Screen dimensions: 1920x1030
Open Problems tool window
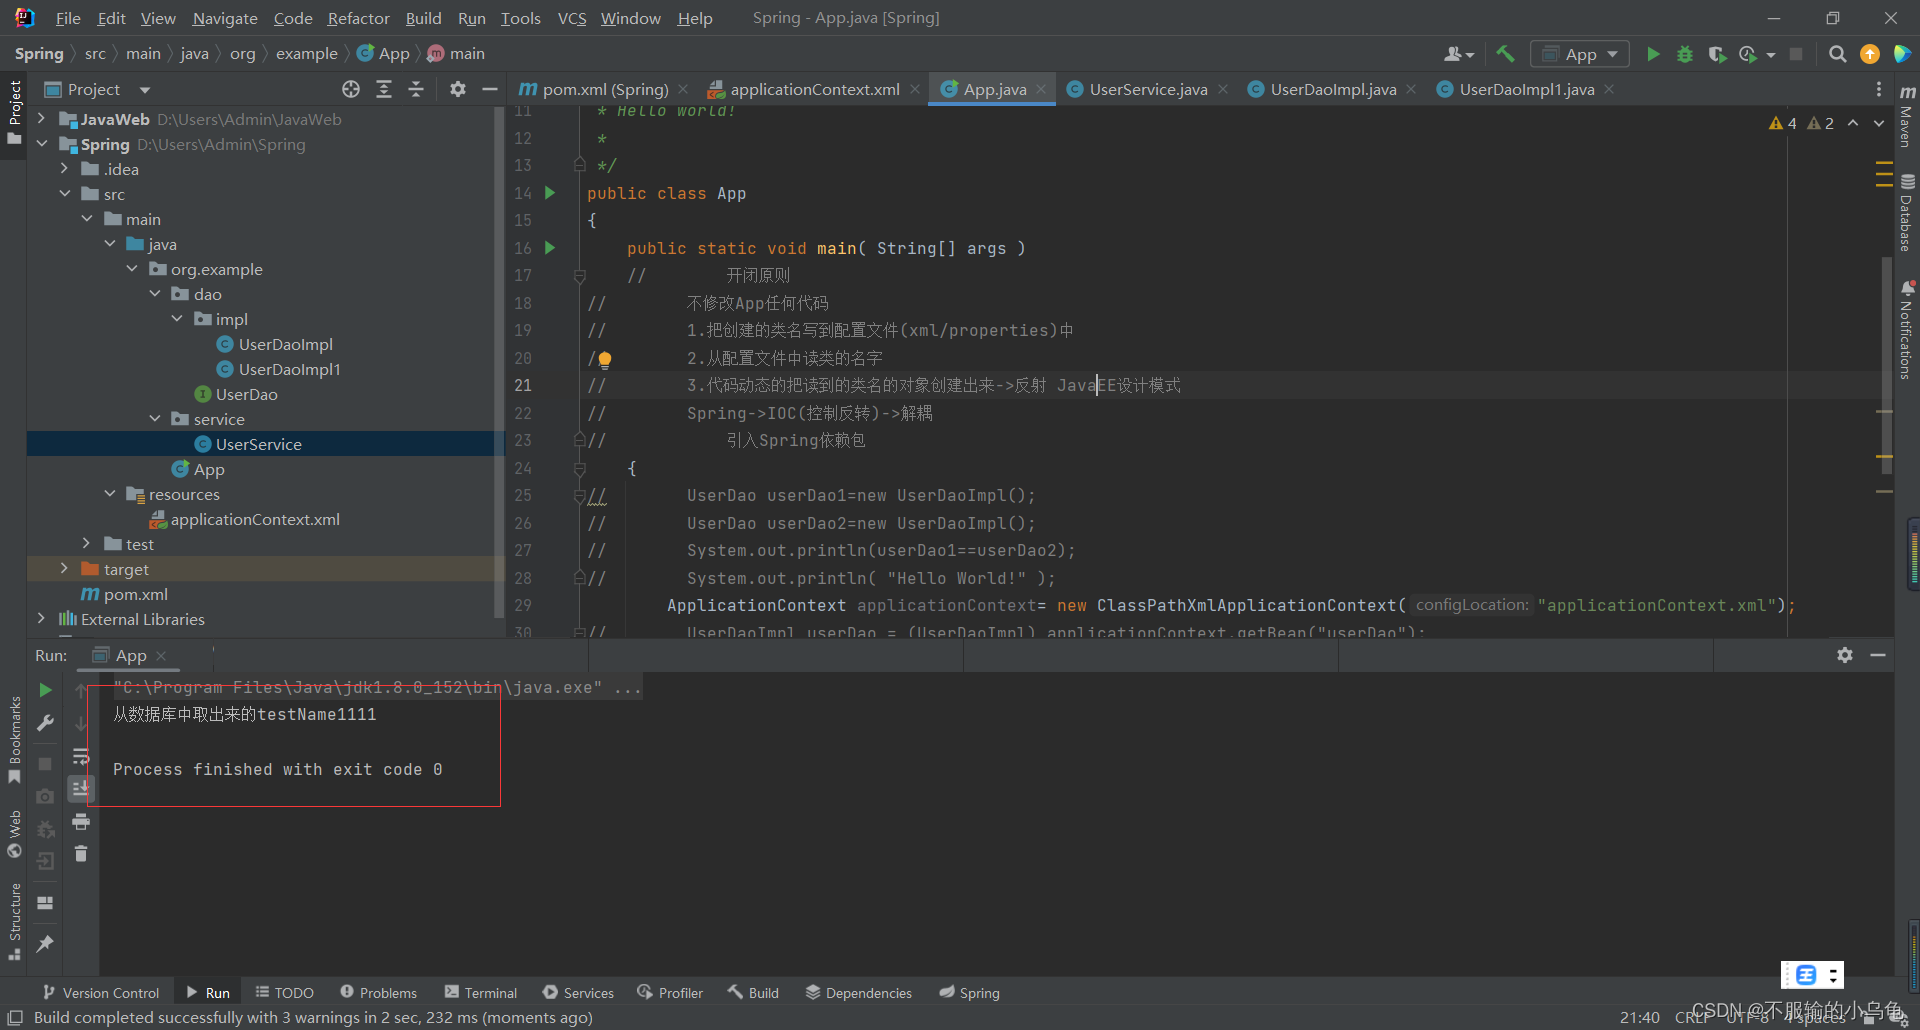tap(378, 992)
